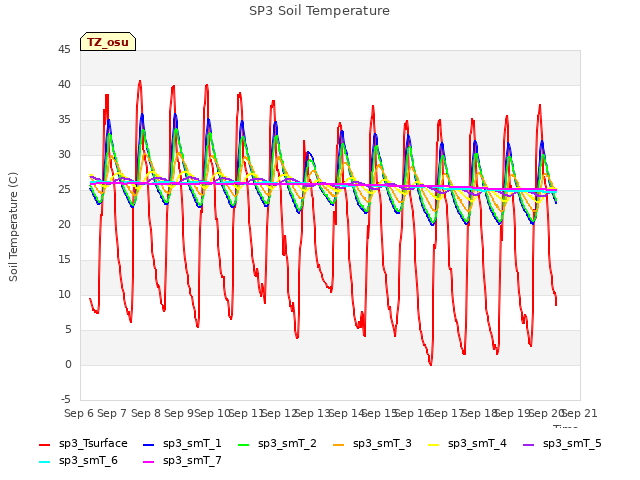Screen dimensions: 640x480
Task: Click the 20 y-axis tick label
Action: 64,224
